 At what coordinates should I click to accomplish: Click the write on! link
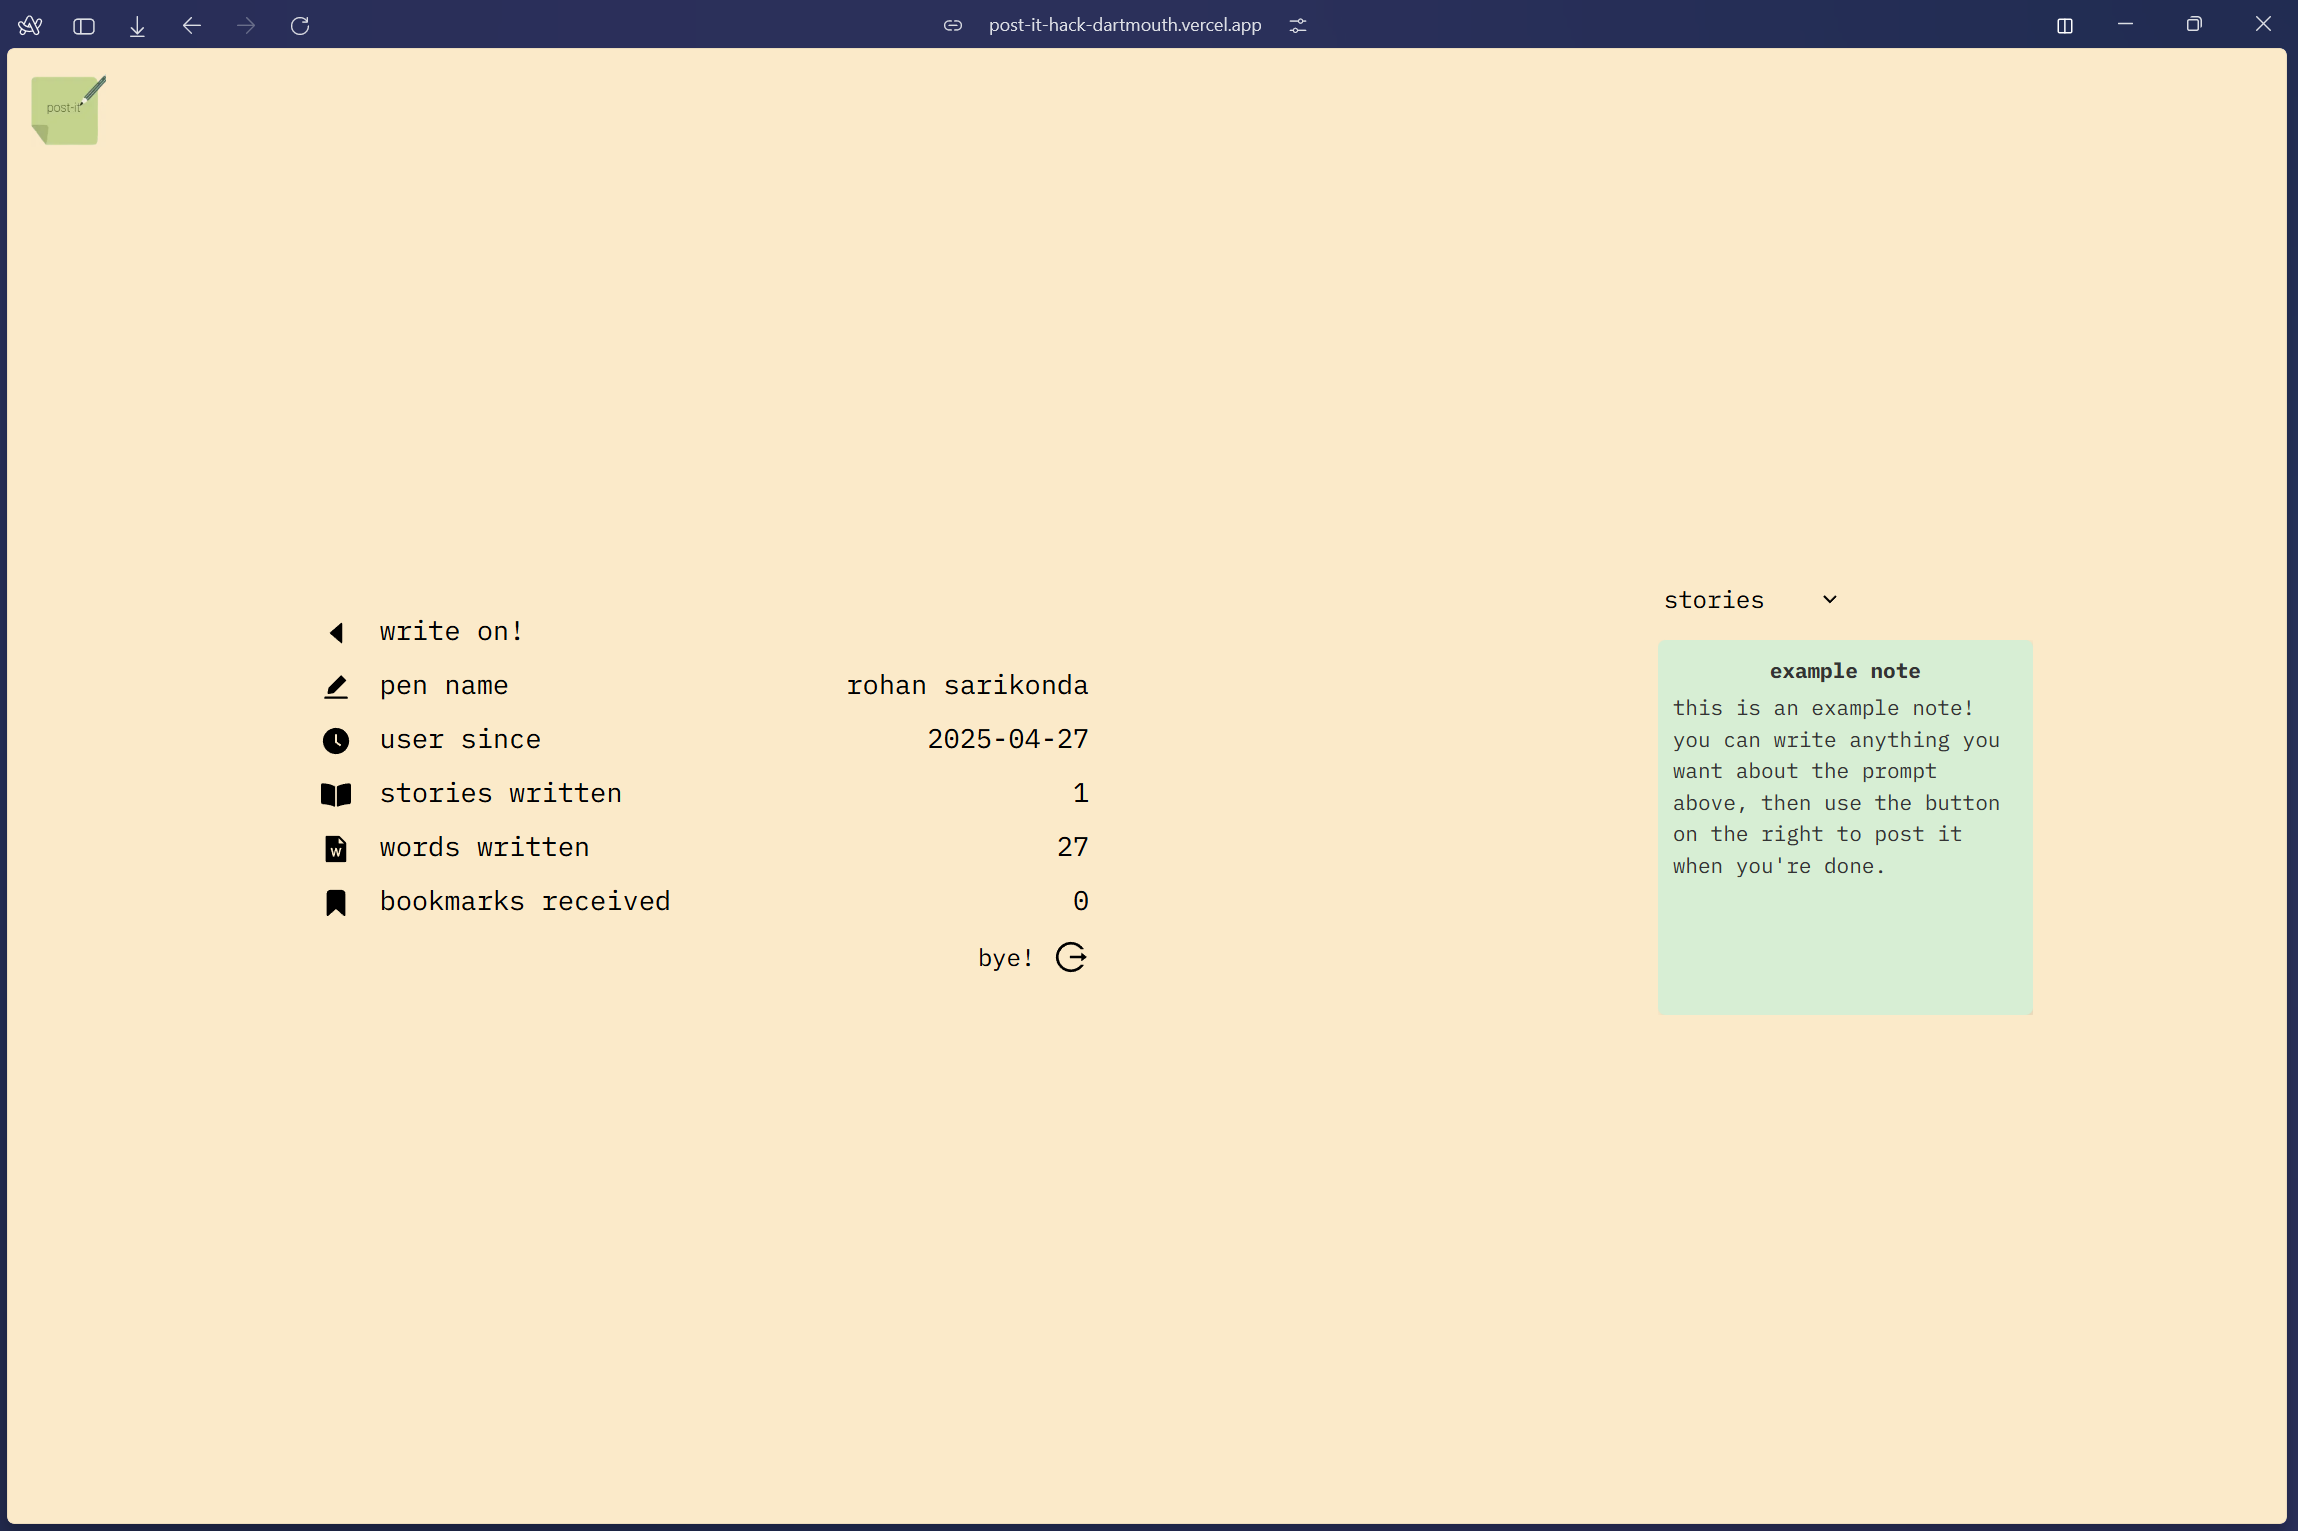(x=451, y=632)
